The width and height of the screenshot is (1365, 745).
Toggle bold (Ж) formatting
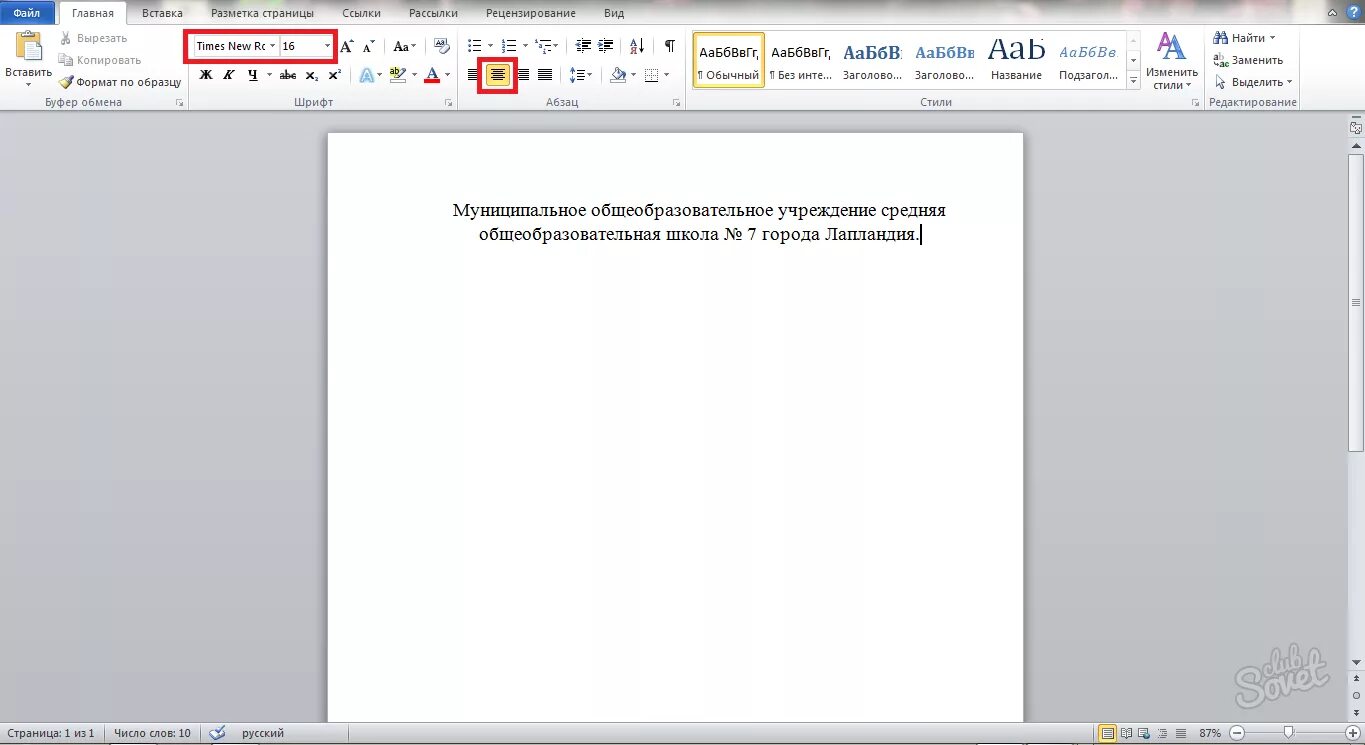(x=206, y=75)
